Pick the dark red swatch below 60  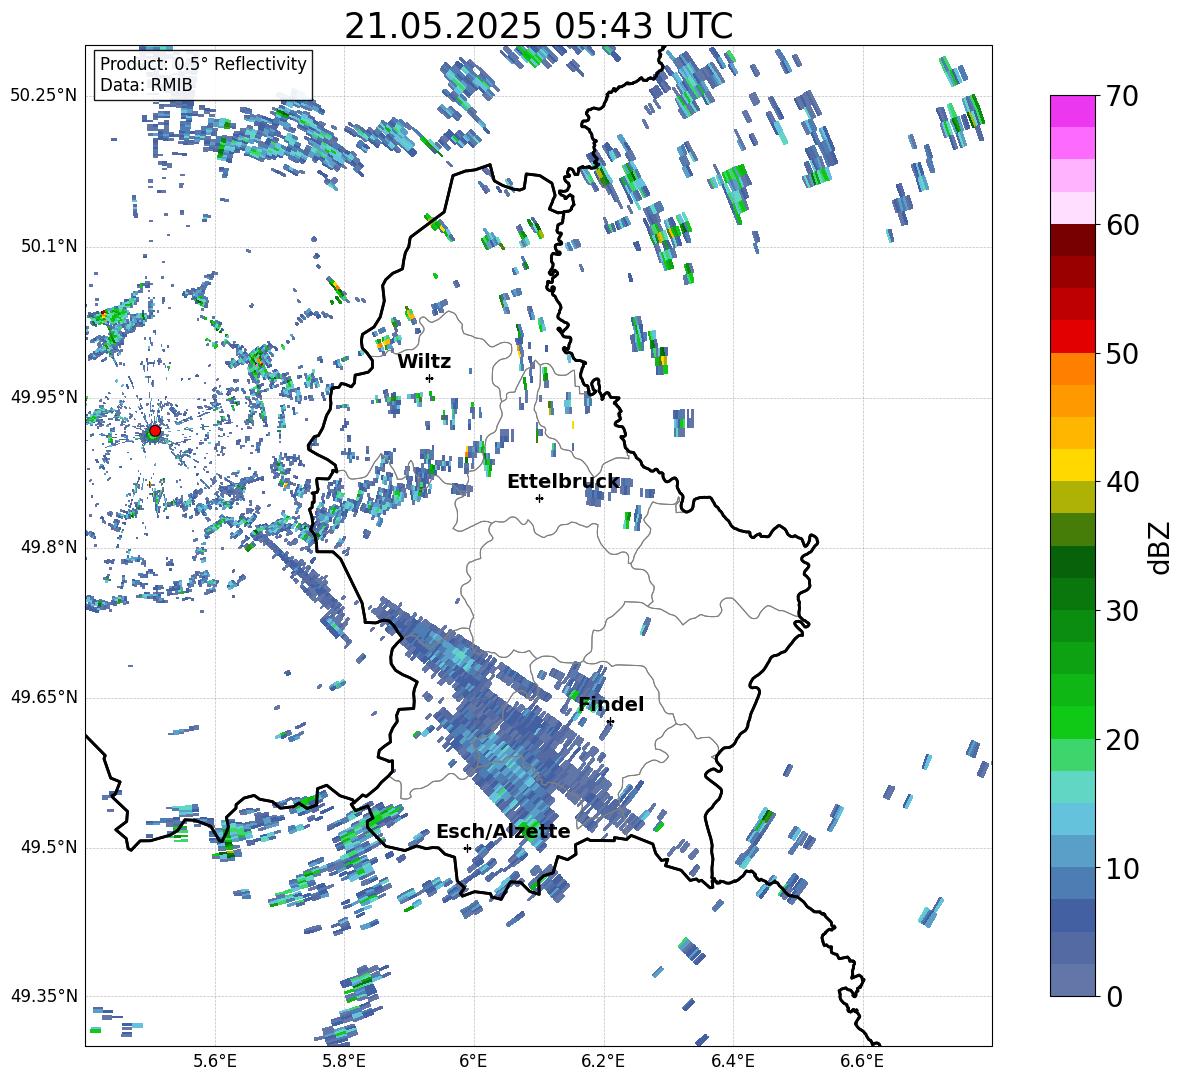click(x=1073, y=240)
